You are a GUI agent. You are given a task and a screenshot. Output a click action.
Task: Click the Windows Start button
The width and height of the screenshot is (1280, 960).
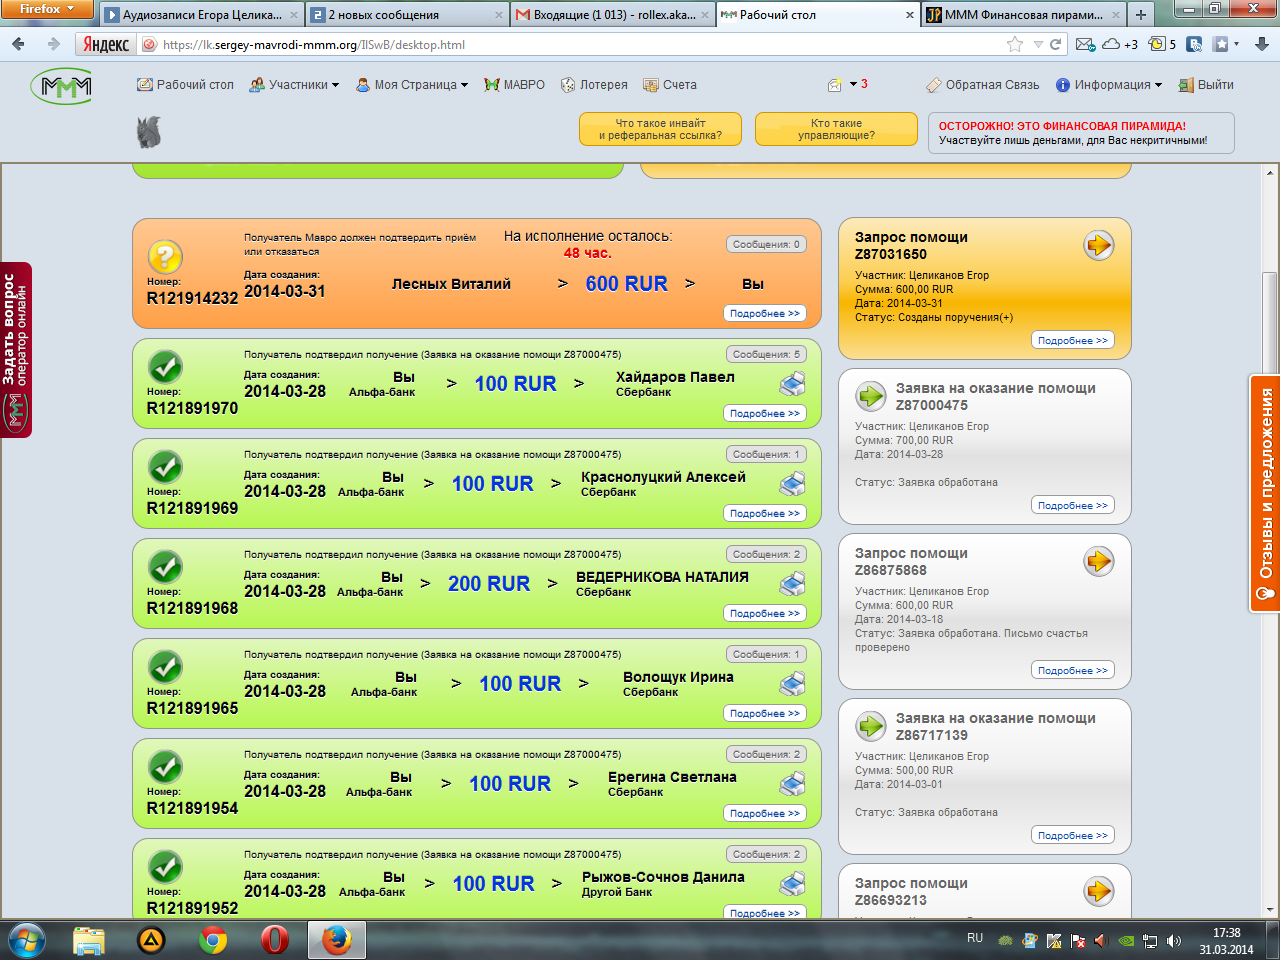click(x=27, y=940)
